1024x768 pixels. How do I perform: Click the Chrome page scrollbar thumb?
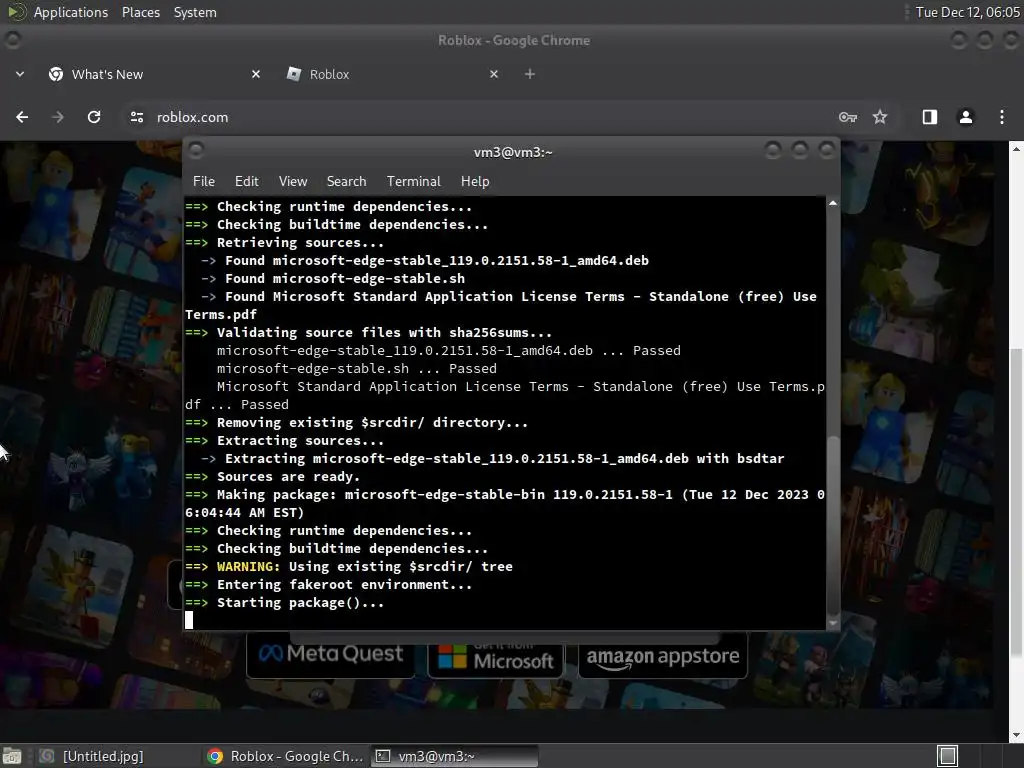pyautogui.click(x=1016, y=503)
